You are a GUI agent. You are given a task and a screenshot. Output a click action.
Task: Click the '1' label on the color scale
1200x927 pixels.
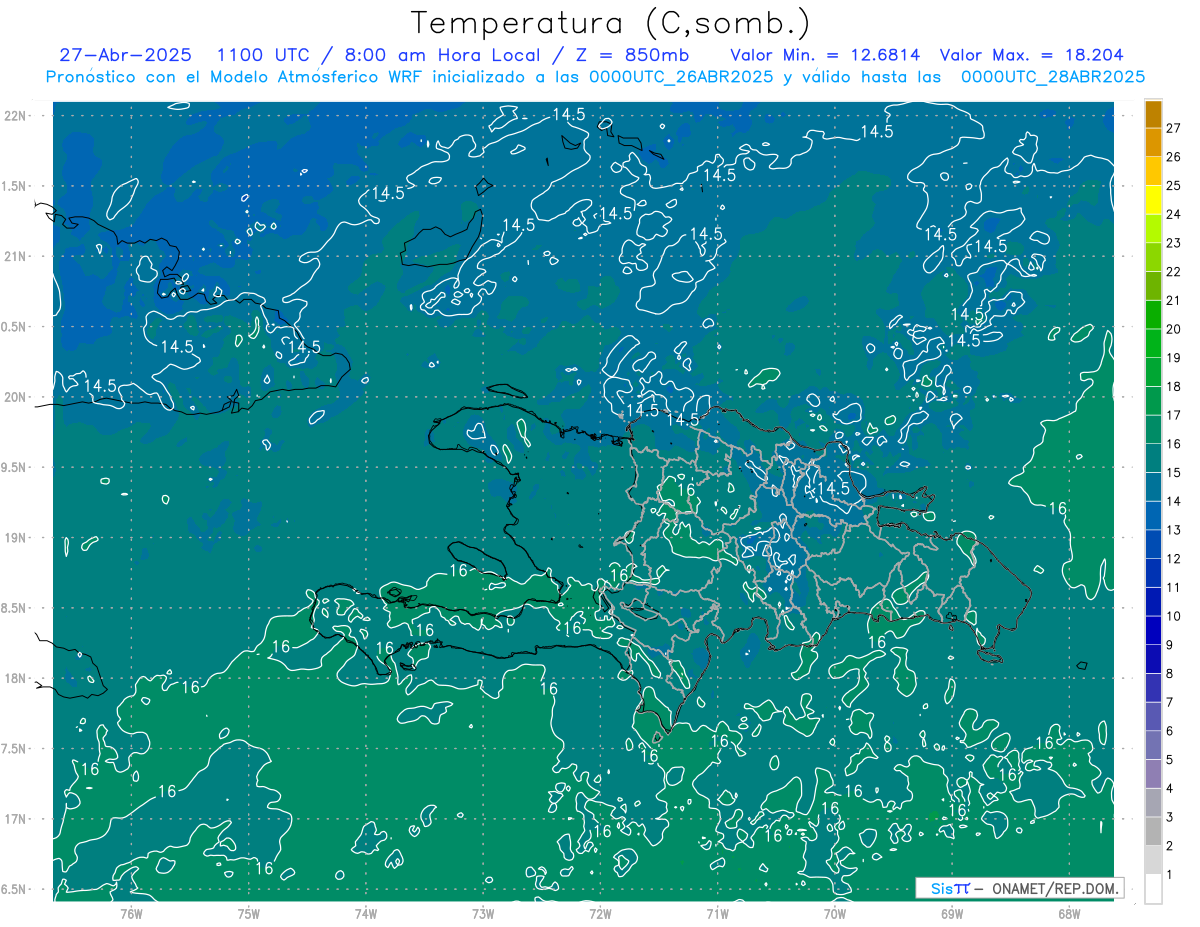coord(1169,875)
